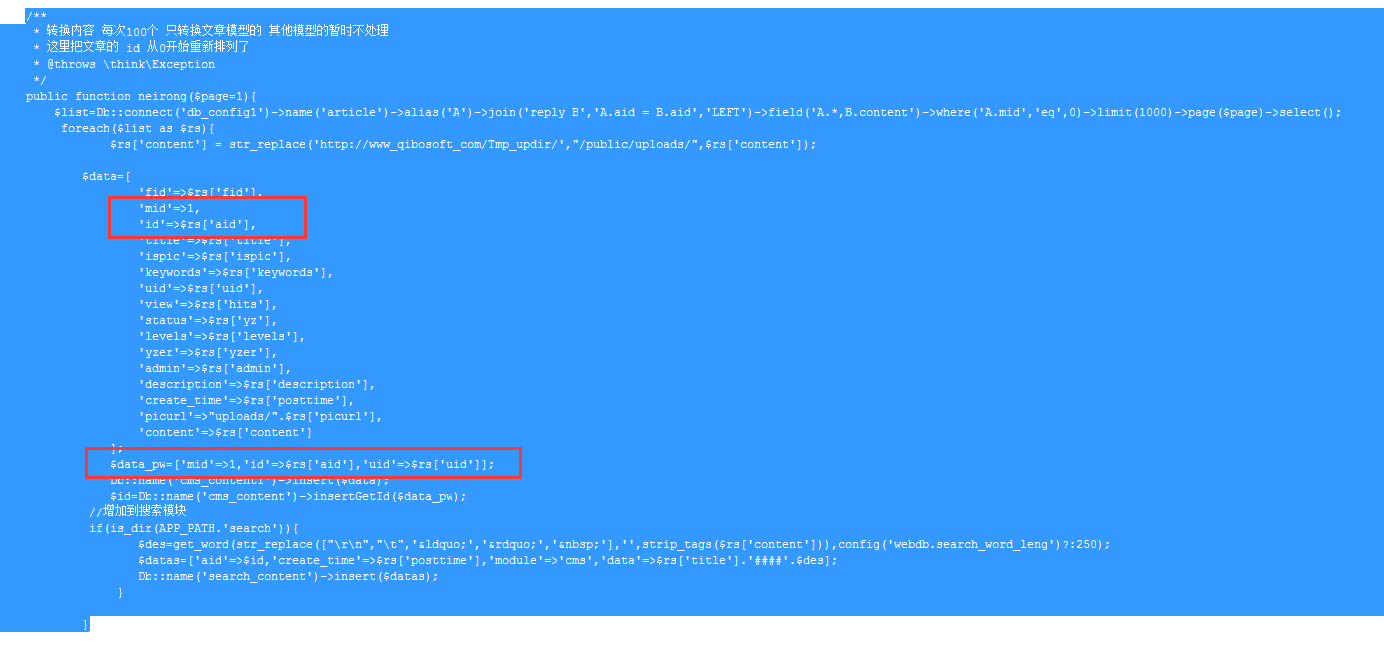
Task: Click the '$data_pw=' assignment line
Action: pyautogui.click(x=302, y=464)
